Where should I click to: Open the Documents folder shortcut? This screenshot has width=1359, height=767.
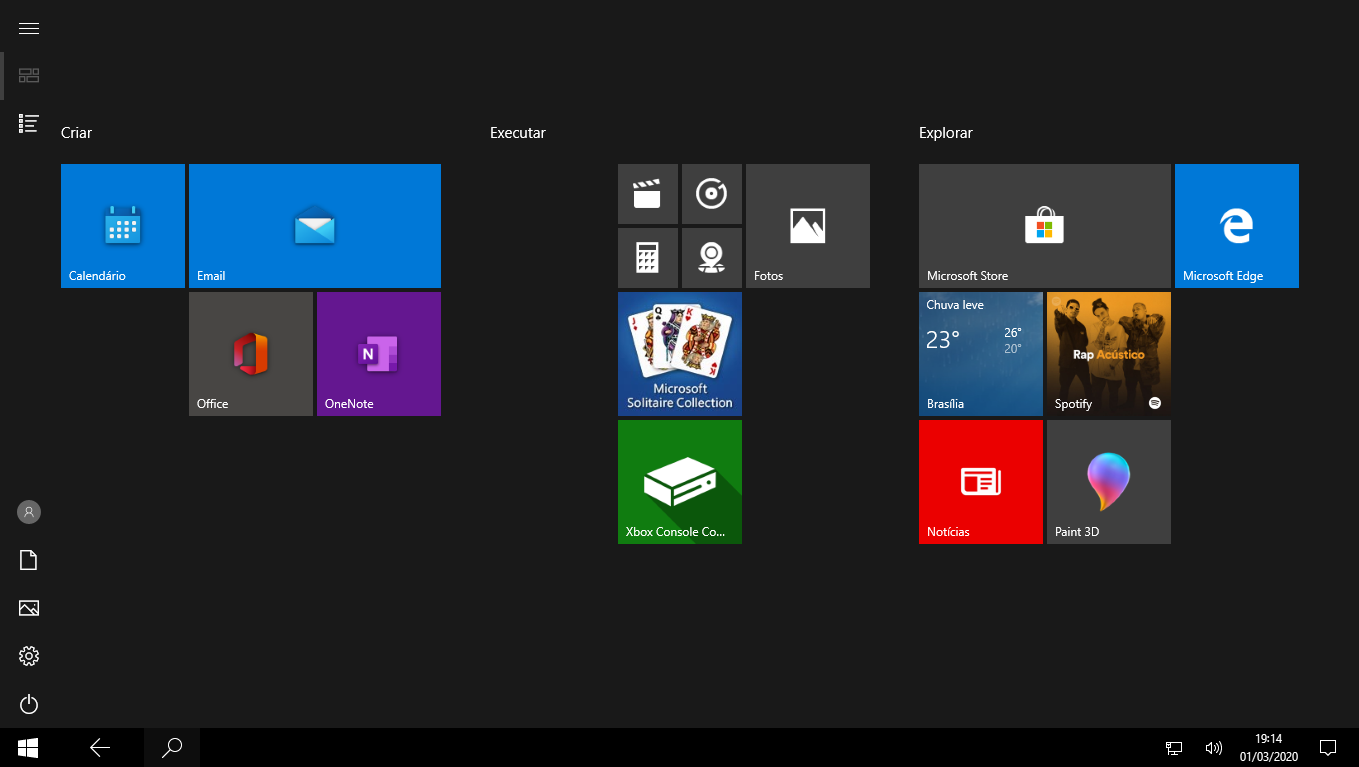(29, 560)
